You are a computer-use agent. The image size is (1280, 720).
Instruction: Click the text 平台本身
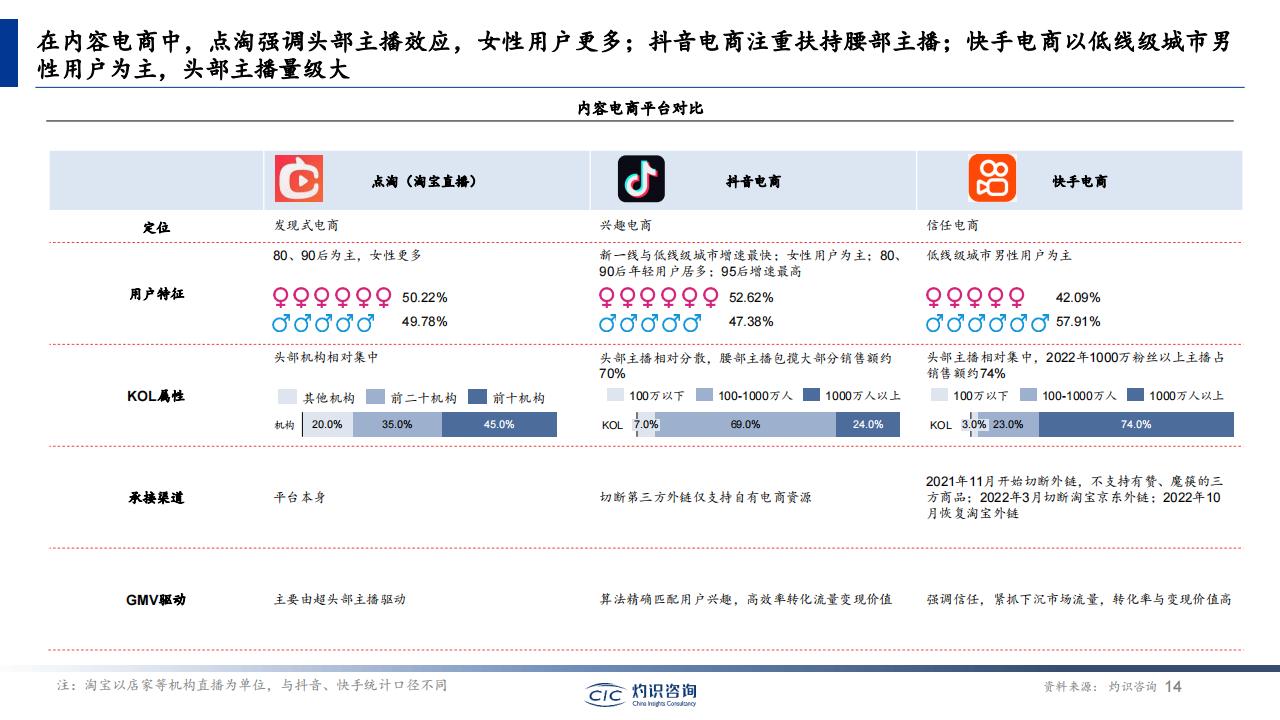coord(299,497)
